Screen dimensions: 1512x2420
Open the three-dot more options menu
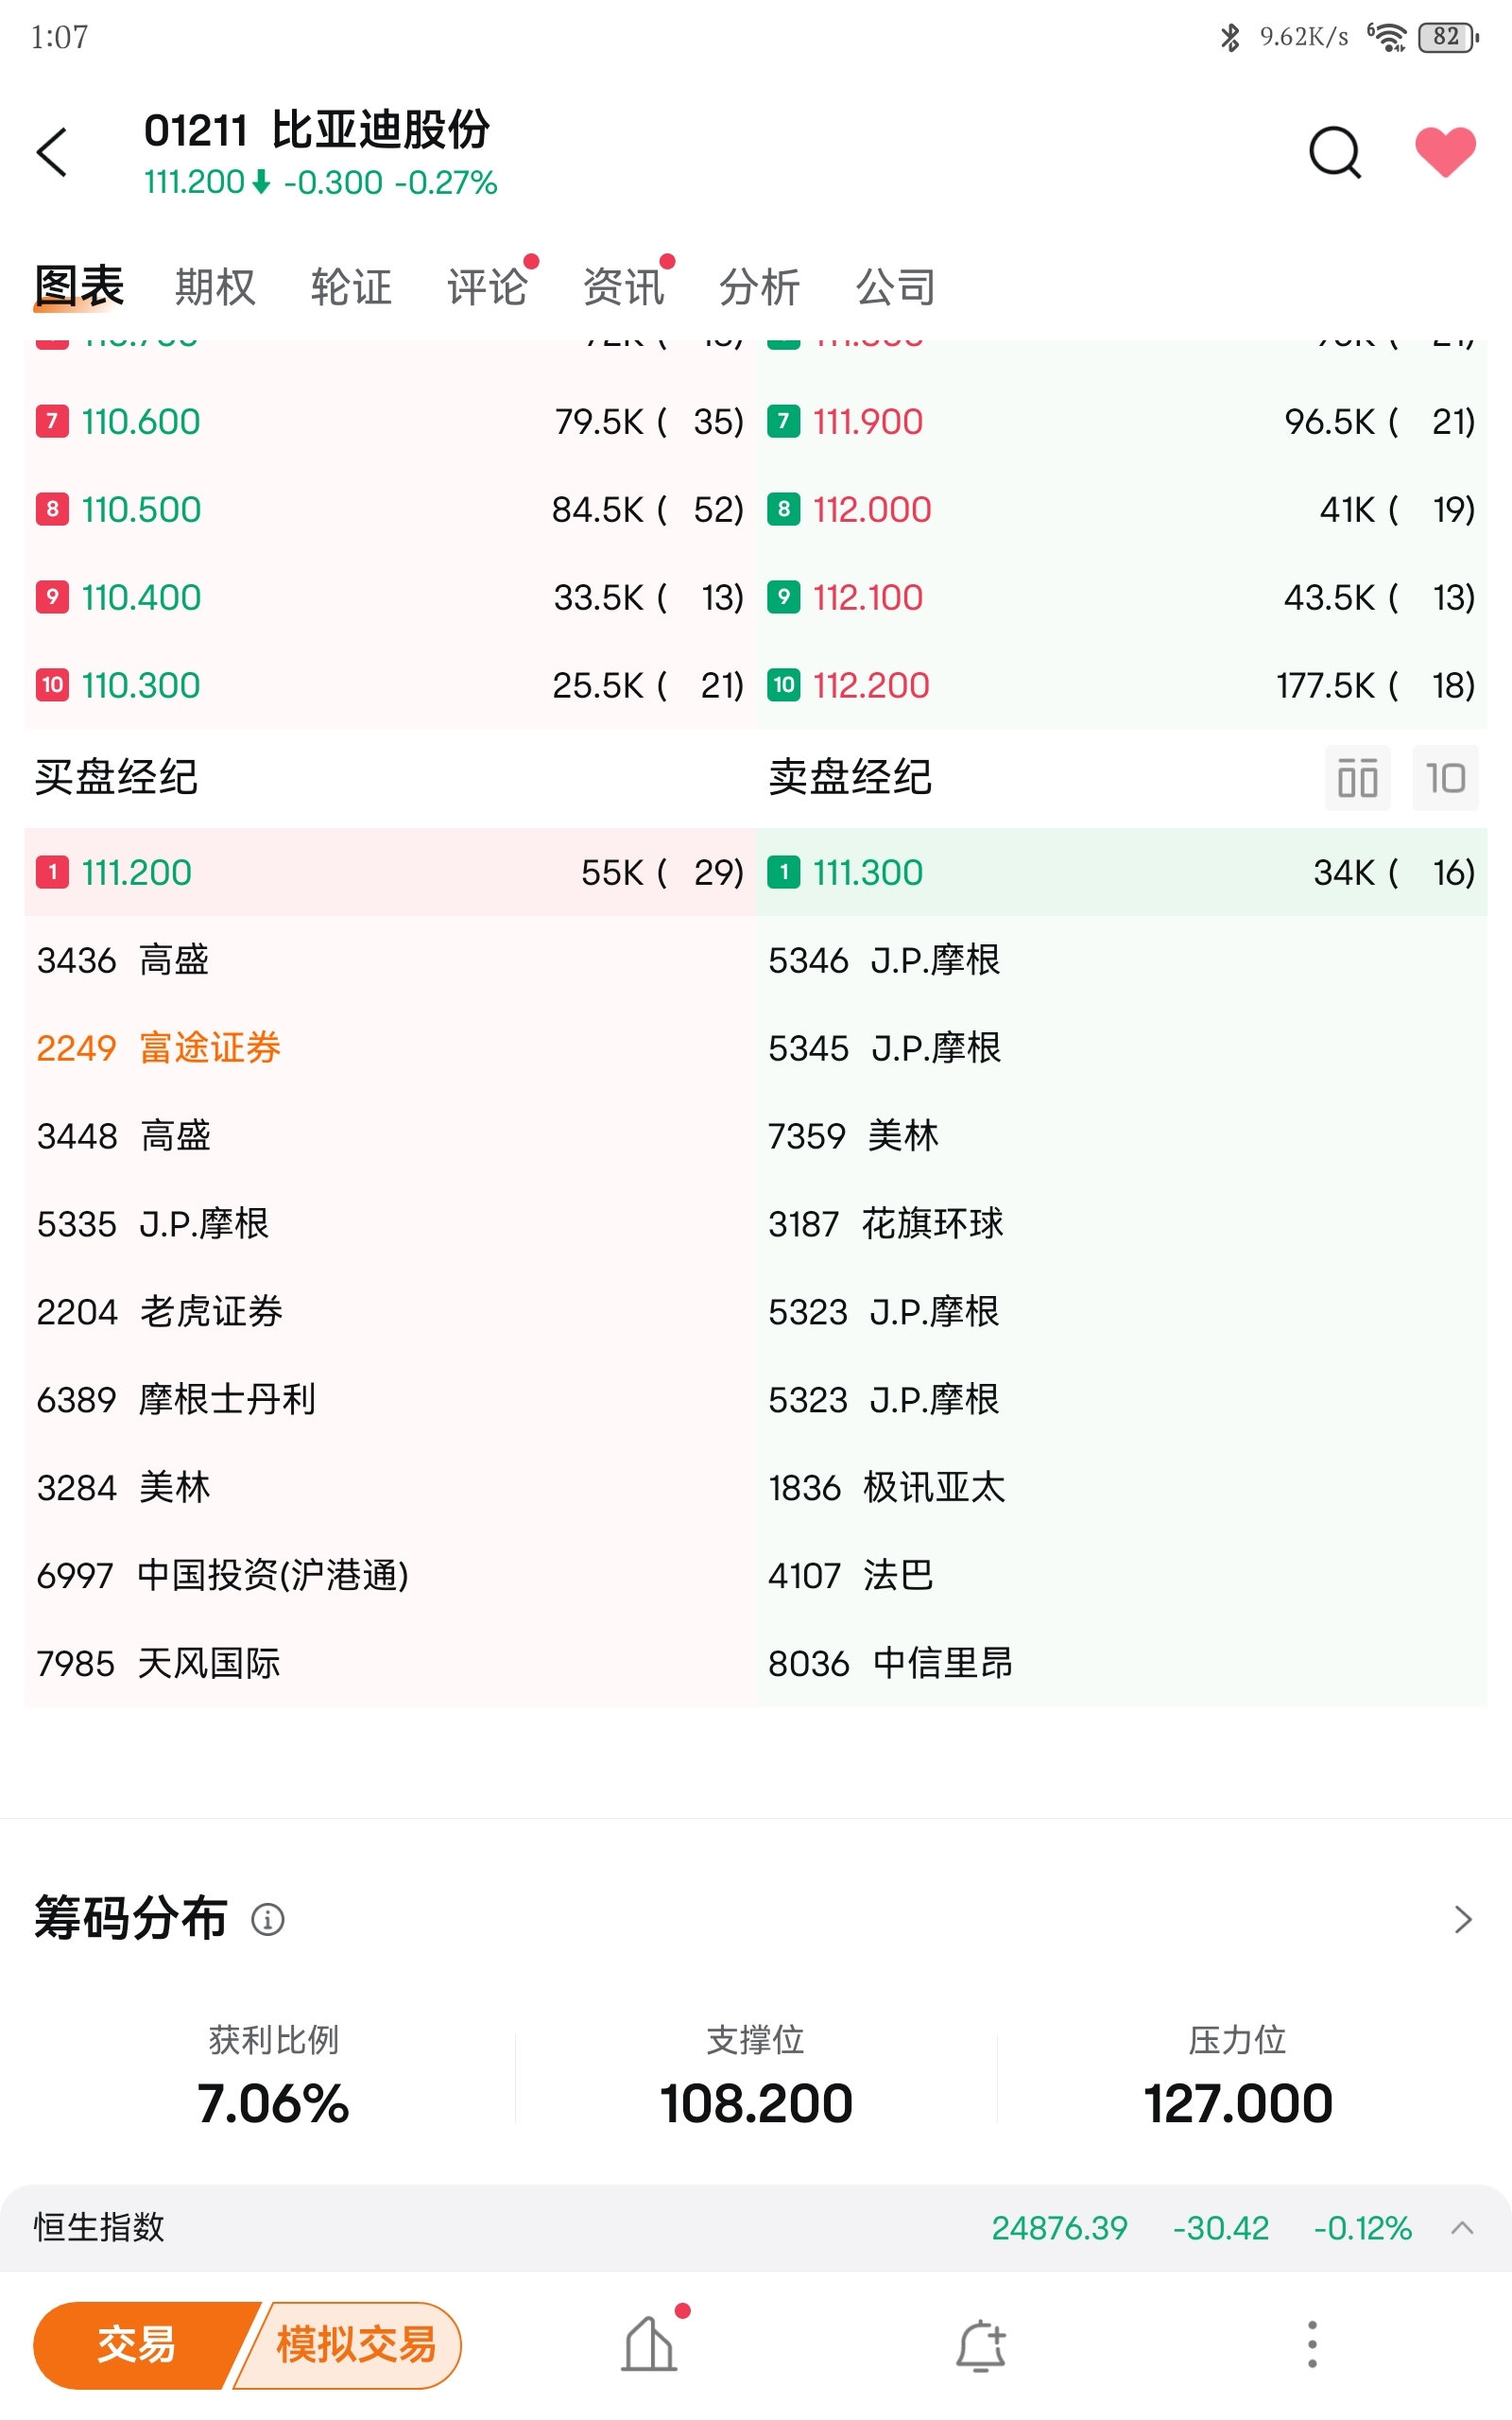click(1312, 2345)
